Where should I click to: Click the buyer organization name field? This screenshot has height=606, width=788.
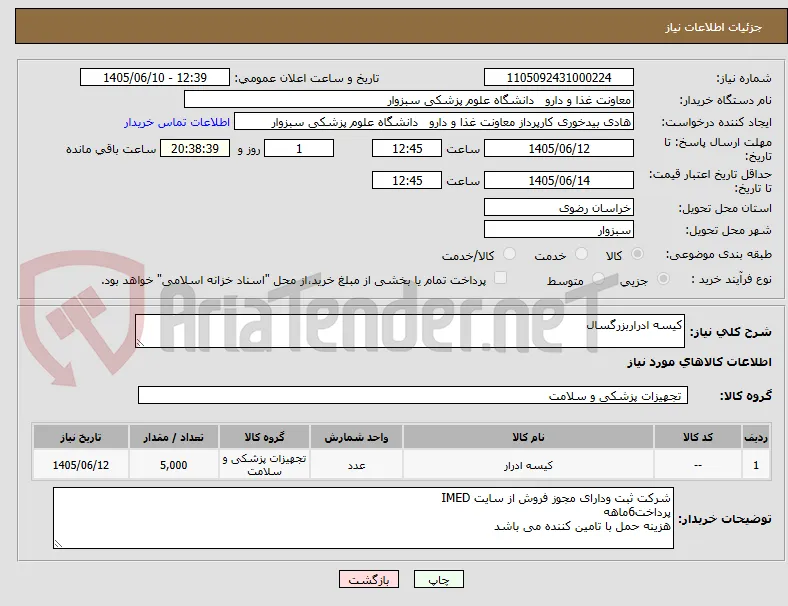coord(409,99)
